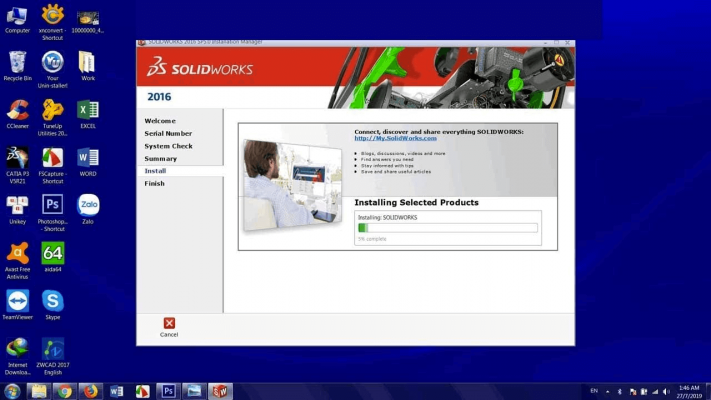Select the Welcome step in the sidebar
Image resolution: width=711 pixels, height=400 pixels.
point(159,121)
